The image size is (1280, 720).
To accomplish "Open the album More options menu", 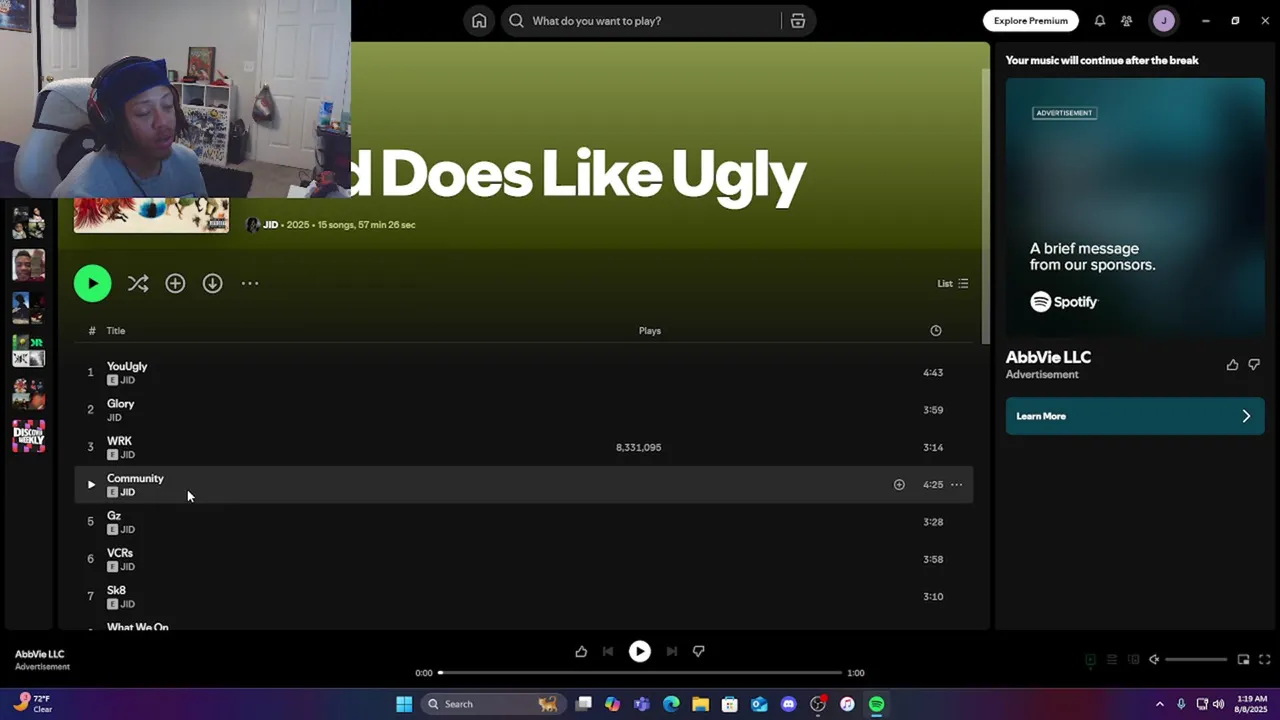I will 250,284.
